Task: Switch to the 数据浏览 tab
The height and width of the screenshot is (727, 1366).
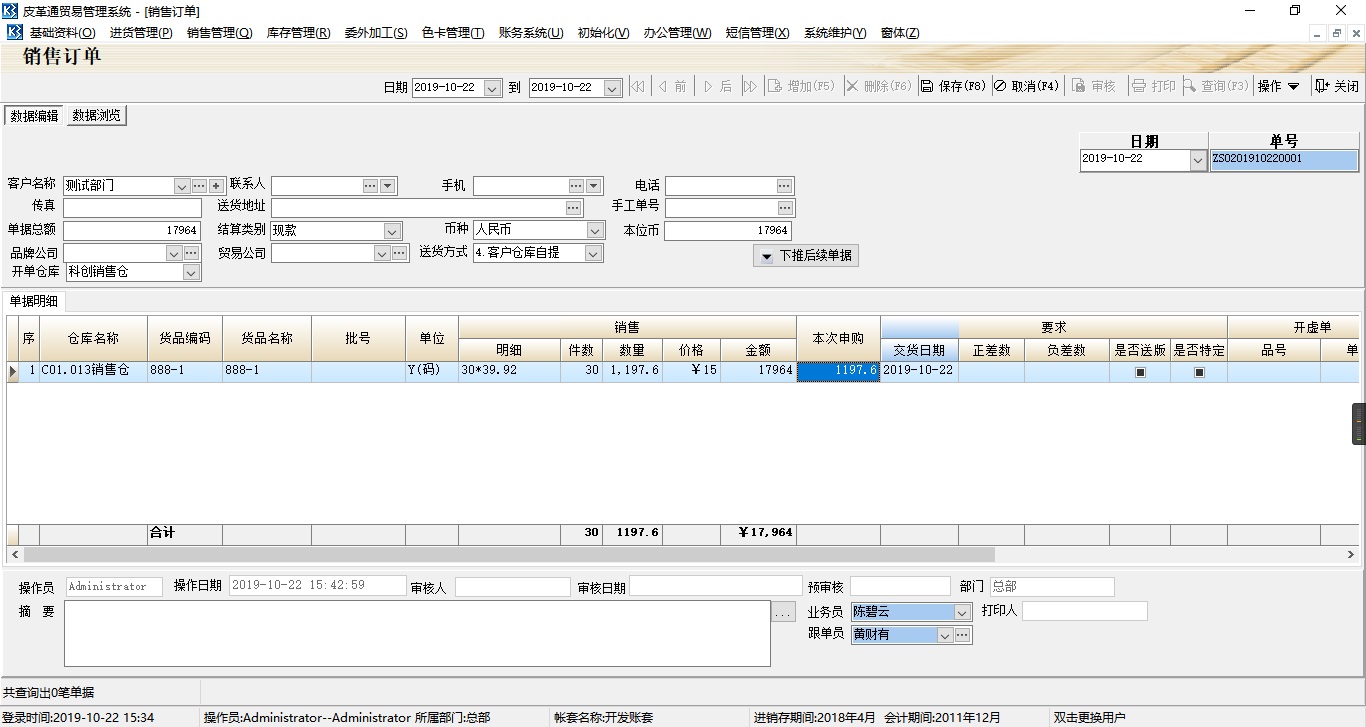Action: [98, 115]
